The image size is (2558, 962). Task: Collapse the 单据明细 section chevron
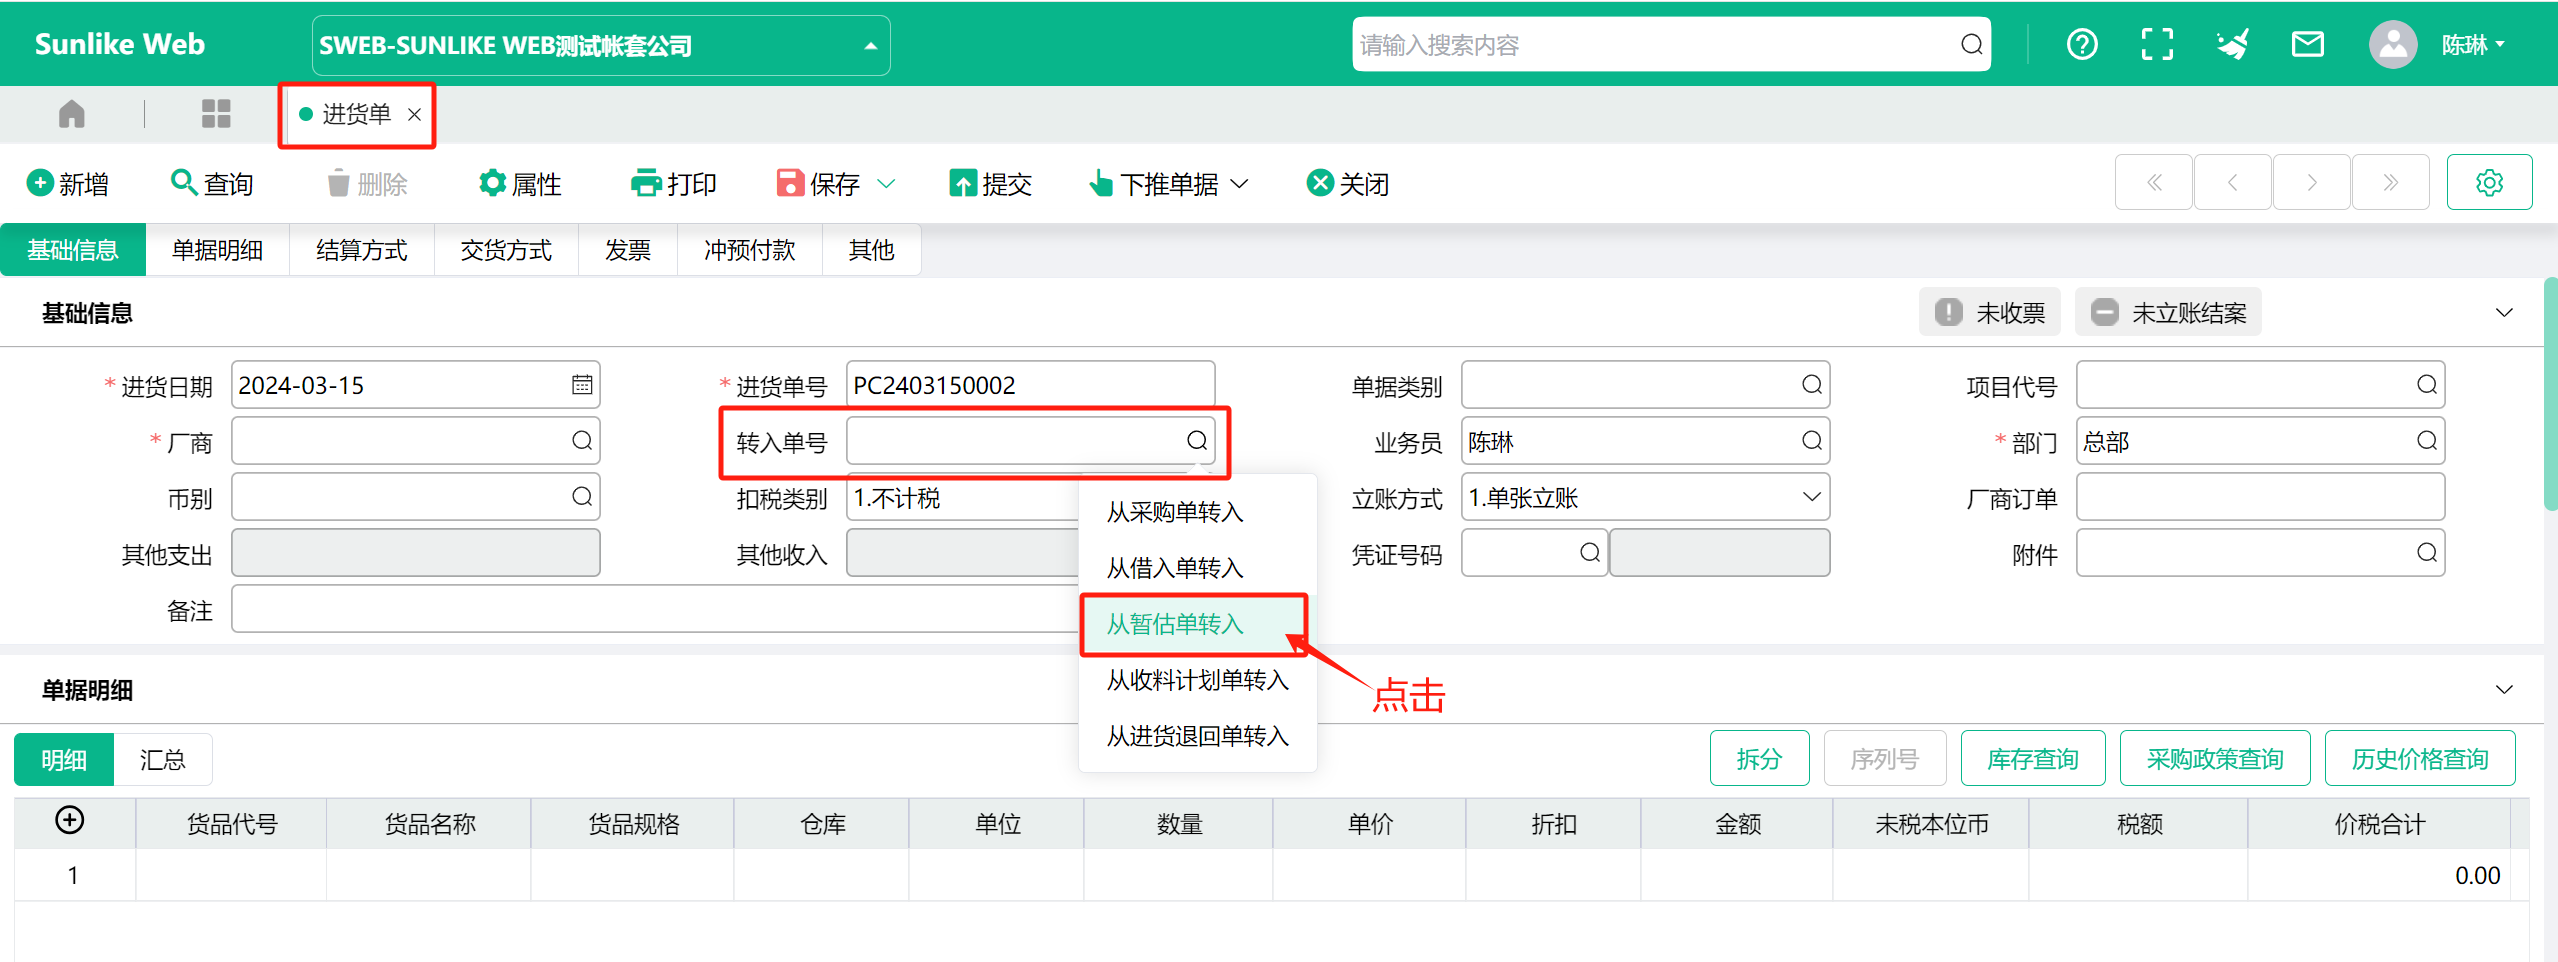click(2504, 690)
